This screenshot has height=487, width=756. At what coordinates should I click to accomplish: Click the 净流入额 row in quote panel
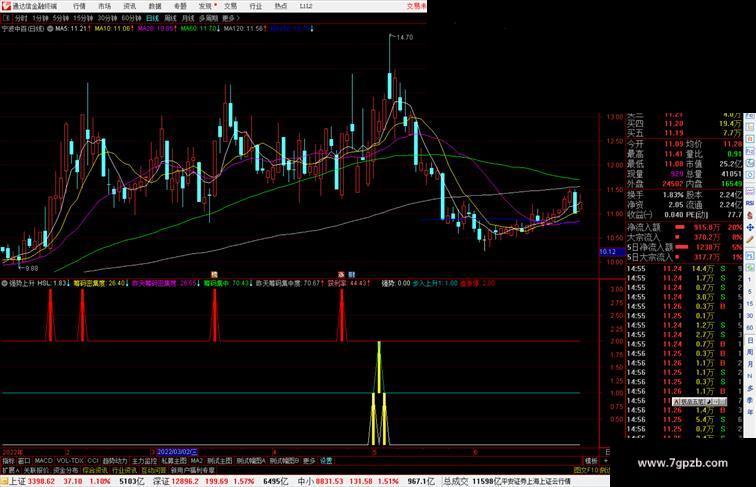pos(684,227)
